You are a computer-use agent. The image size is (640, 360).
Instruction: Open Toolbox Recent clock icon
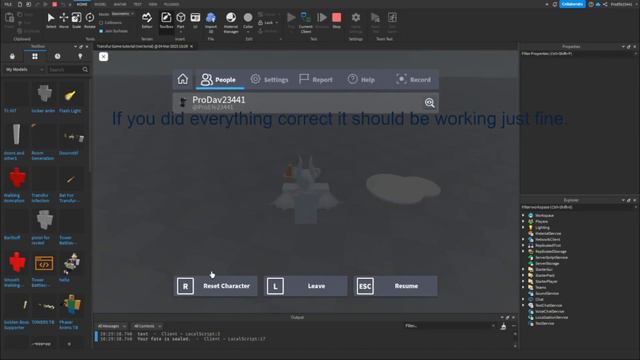click(58, 56)
